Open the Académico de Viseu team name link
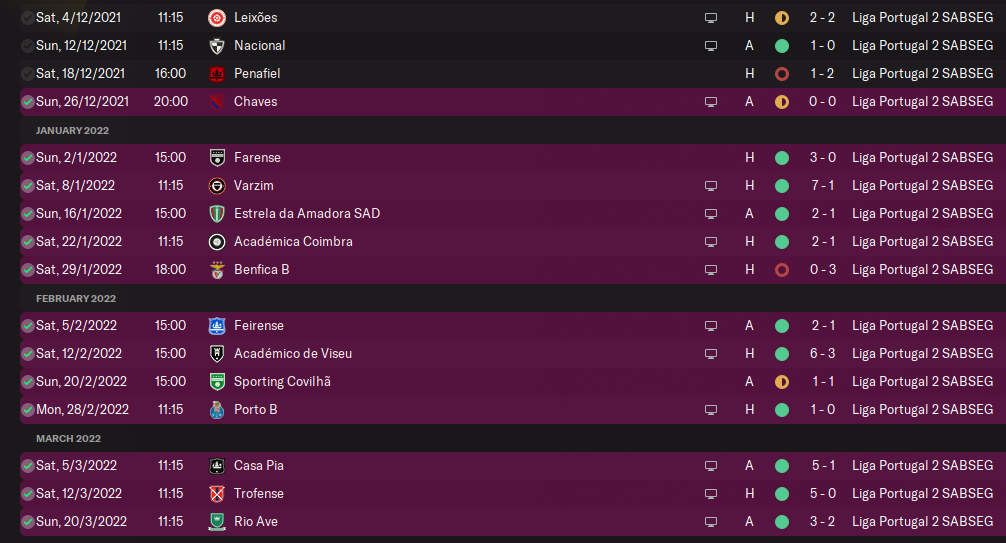 [292, 354]
